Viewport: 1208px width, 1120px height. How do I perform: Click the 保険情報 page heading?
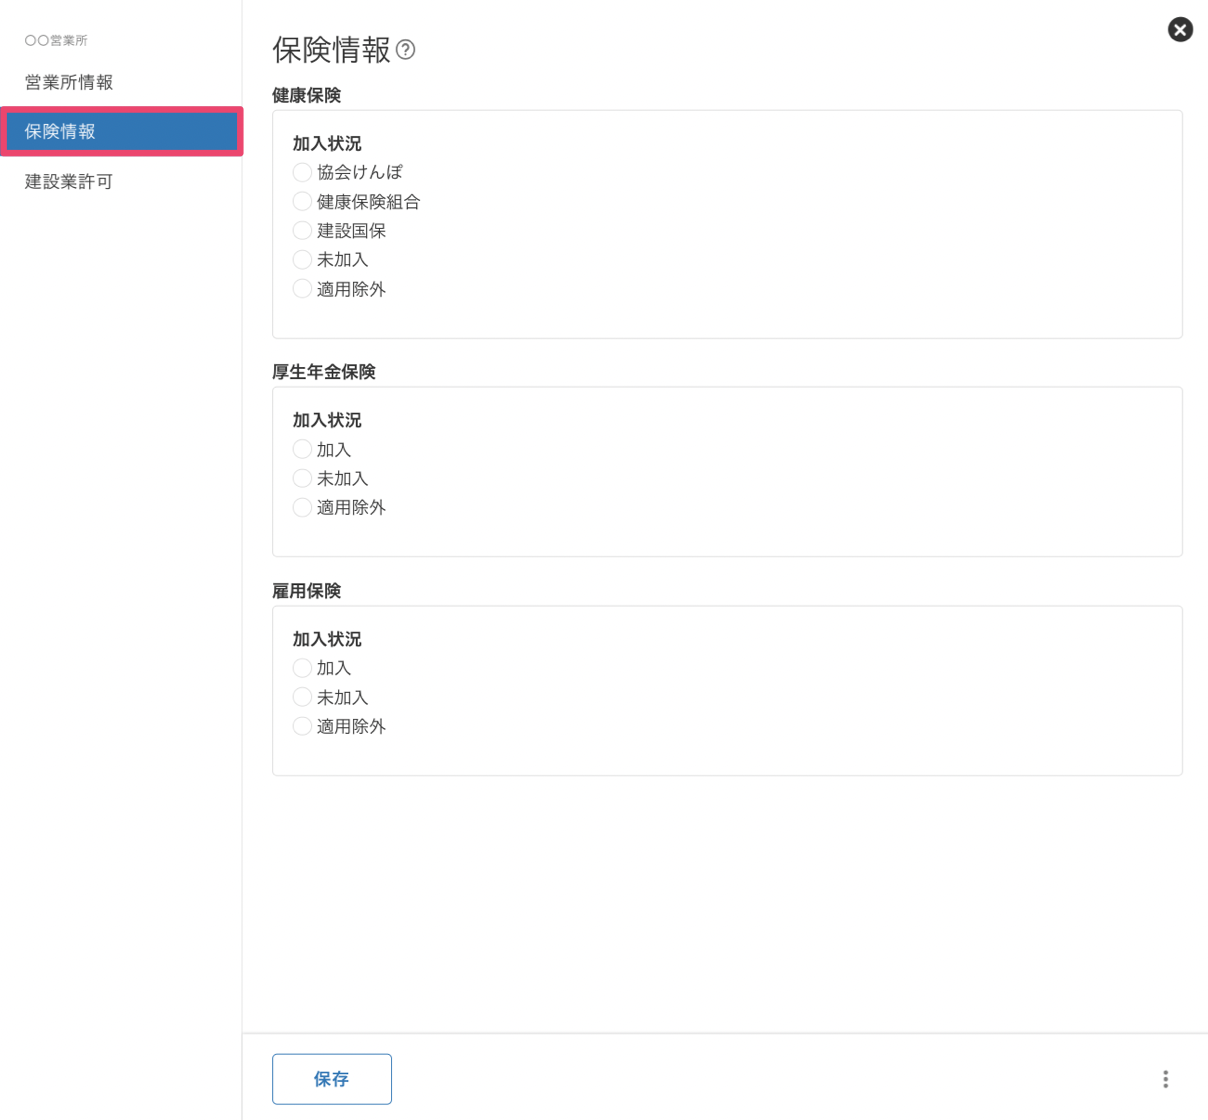pyautogui.click(x=331, y=50)
